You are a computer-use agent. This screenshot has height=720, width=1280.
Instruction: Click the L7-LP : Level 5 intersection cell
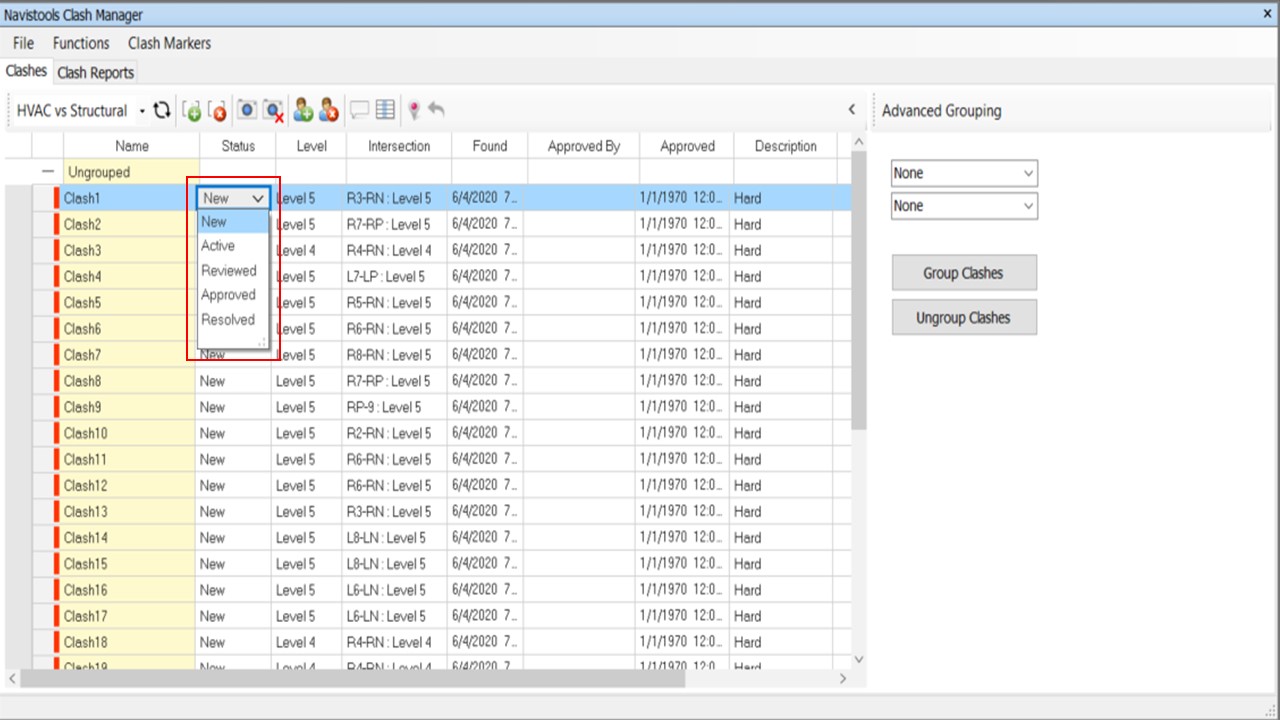pos(395,276)
